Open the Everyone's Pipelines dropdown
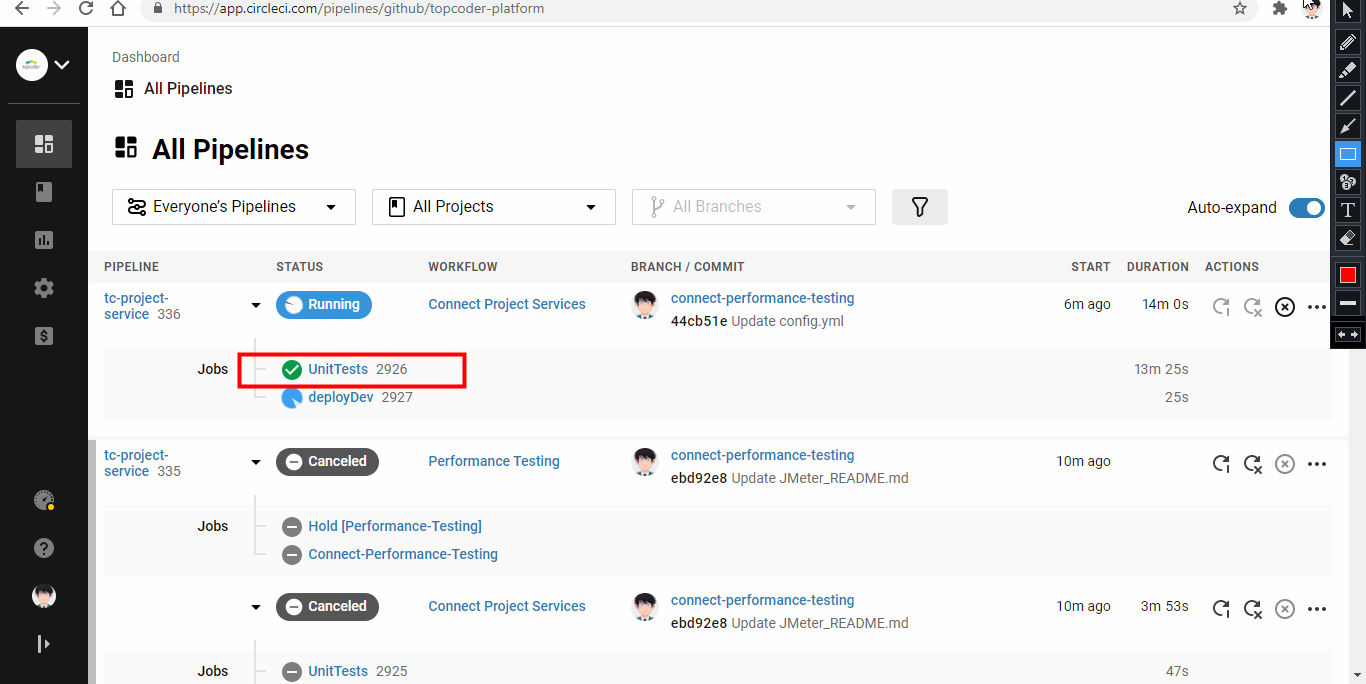 pos(234,207)
